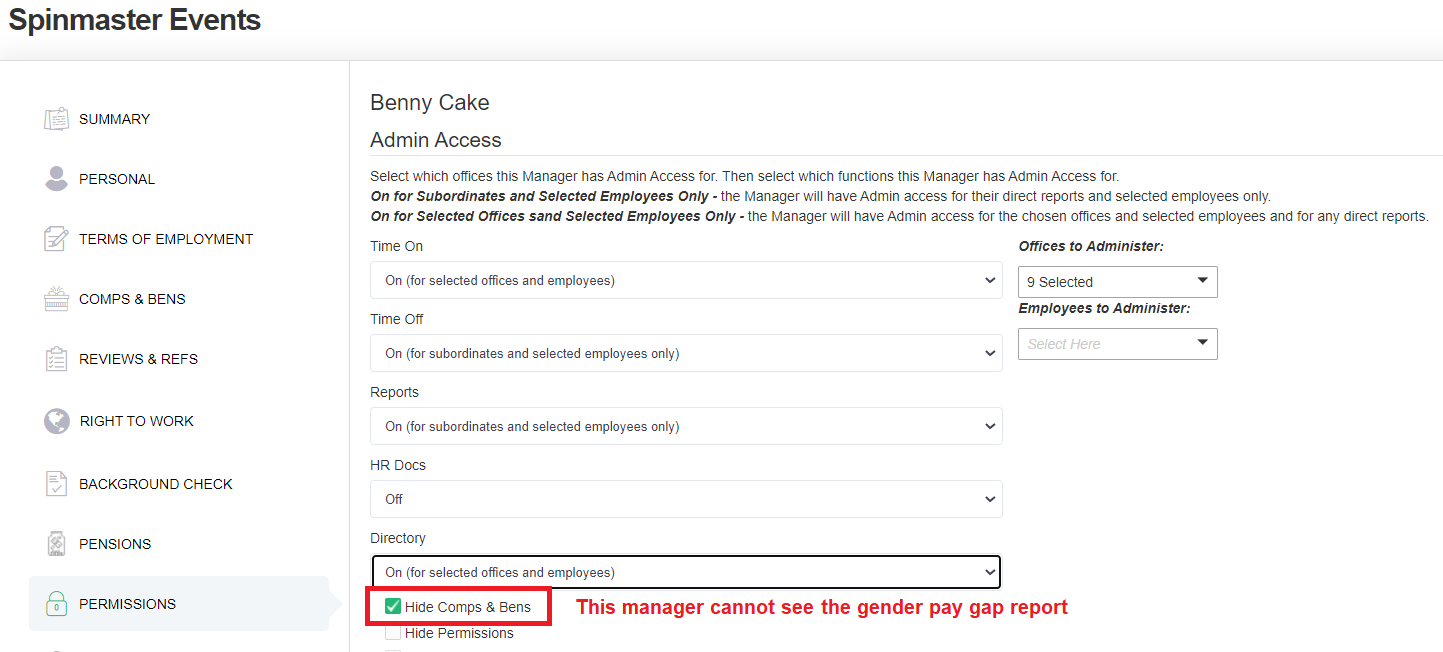The image size is (1443, 652).
Task: Uncheck the Hide Comps & Bens checkbox
Action: [x=393, y=607]
